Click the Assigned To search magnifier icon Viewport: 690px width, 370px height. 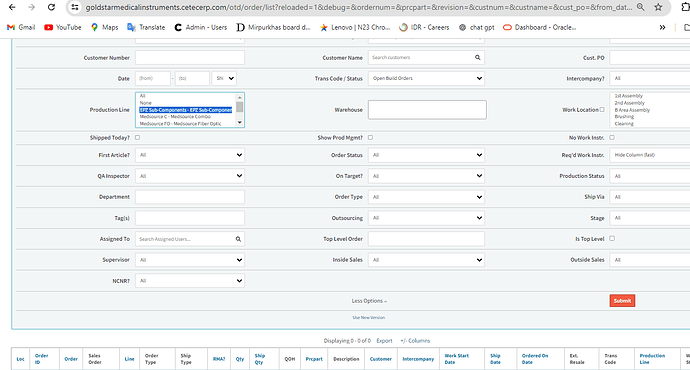point(238,239)
